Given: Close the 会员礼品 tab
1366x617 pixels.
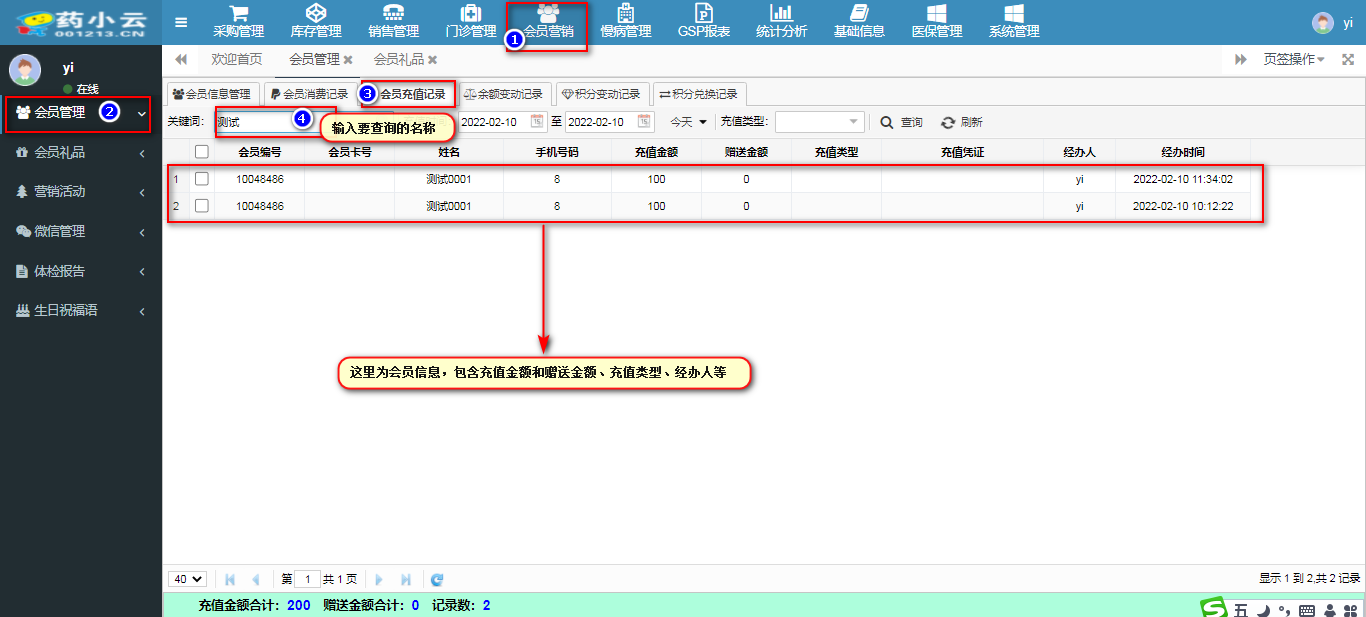Looking at the screenshot, I should pyautogui.click(x=432, y=60).
